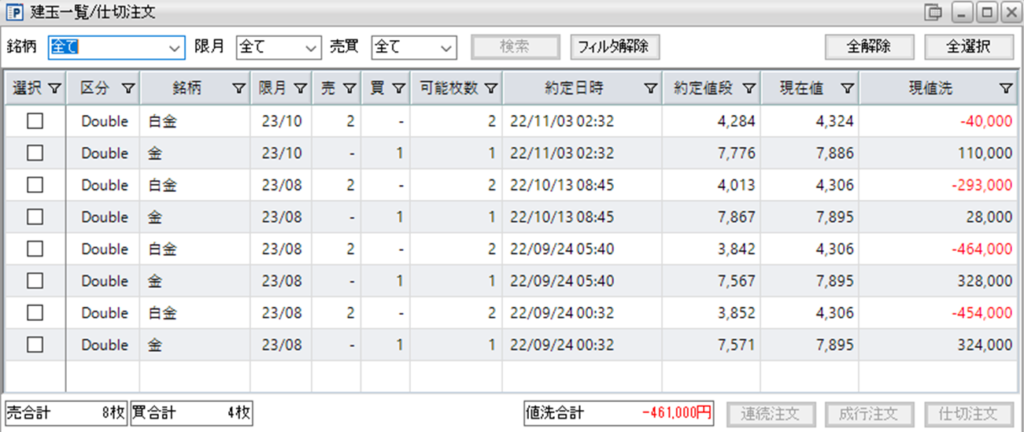Click the 7,571 contract price cell

711,345
